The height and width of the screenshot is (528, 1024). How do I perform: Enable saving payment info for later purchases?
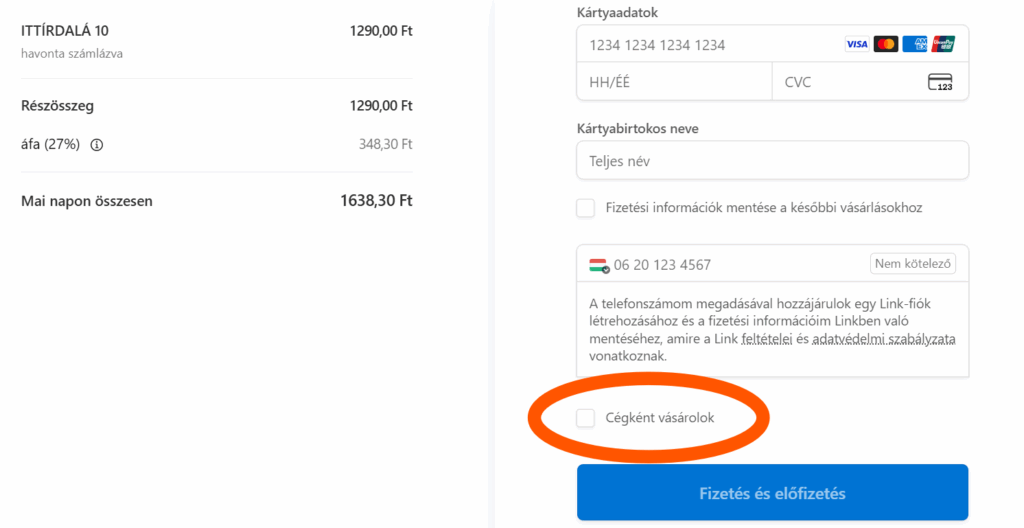tap(586, 208)
